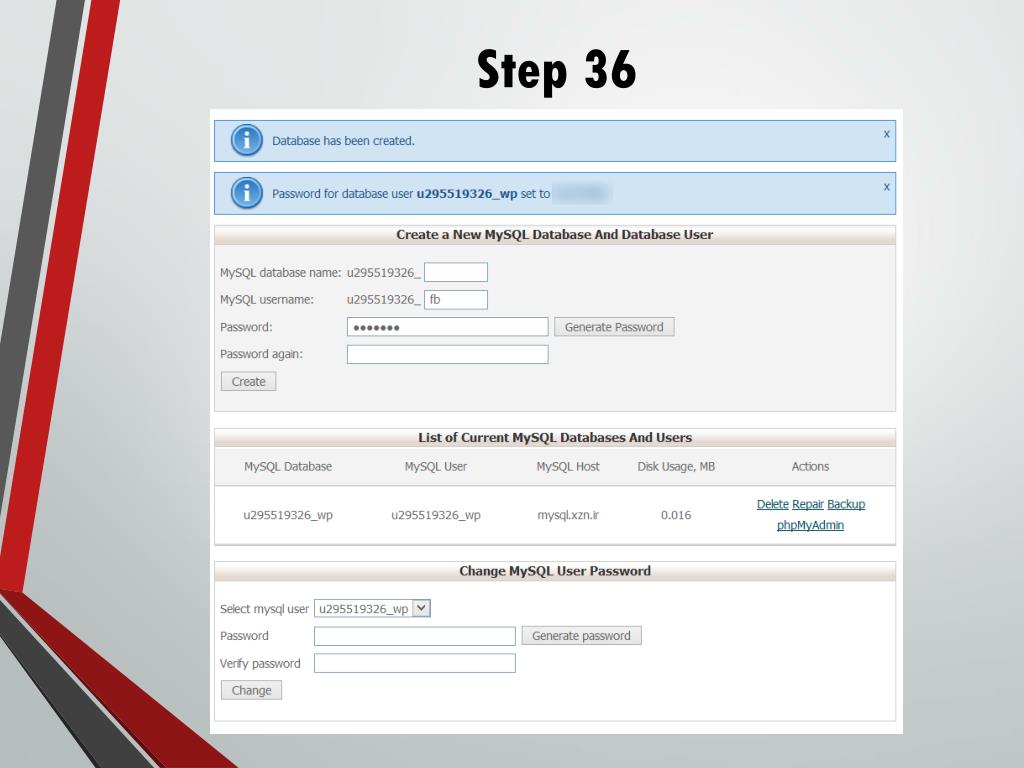Click the 'Change MySQL User Password' heading
1024x768 pixels.
coord(554,571)
